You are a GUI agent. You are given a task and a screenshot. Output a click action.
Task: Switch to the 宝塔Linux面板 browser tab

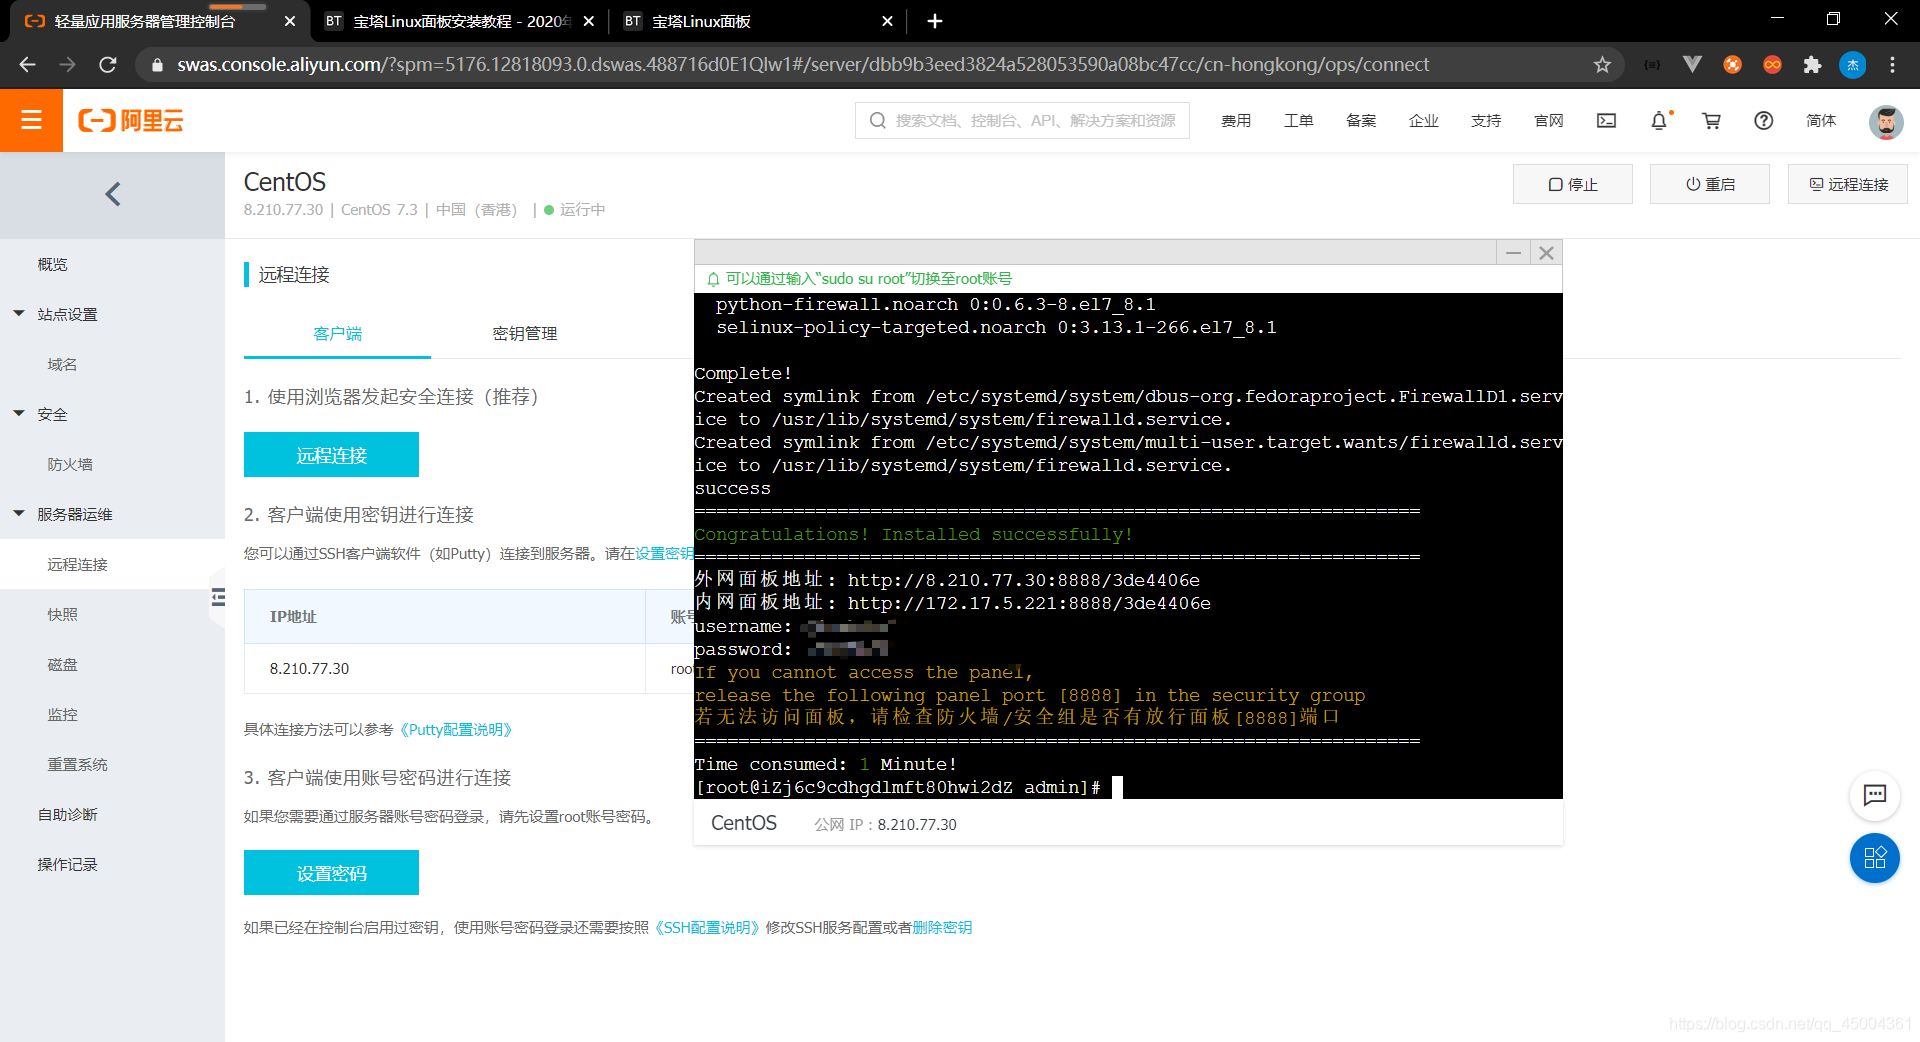[x=757, y=21]
